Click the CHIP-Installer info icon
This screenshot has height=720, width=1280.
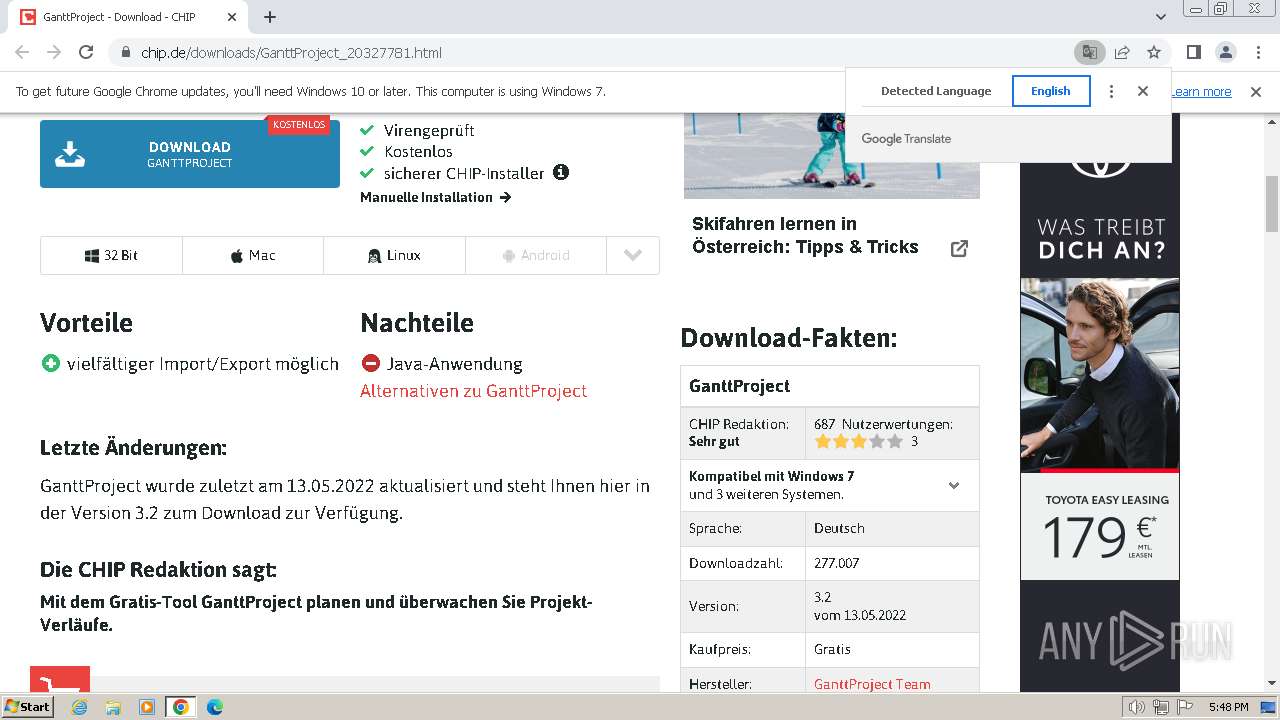[561, 172]
